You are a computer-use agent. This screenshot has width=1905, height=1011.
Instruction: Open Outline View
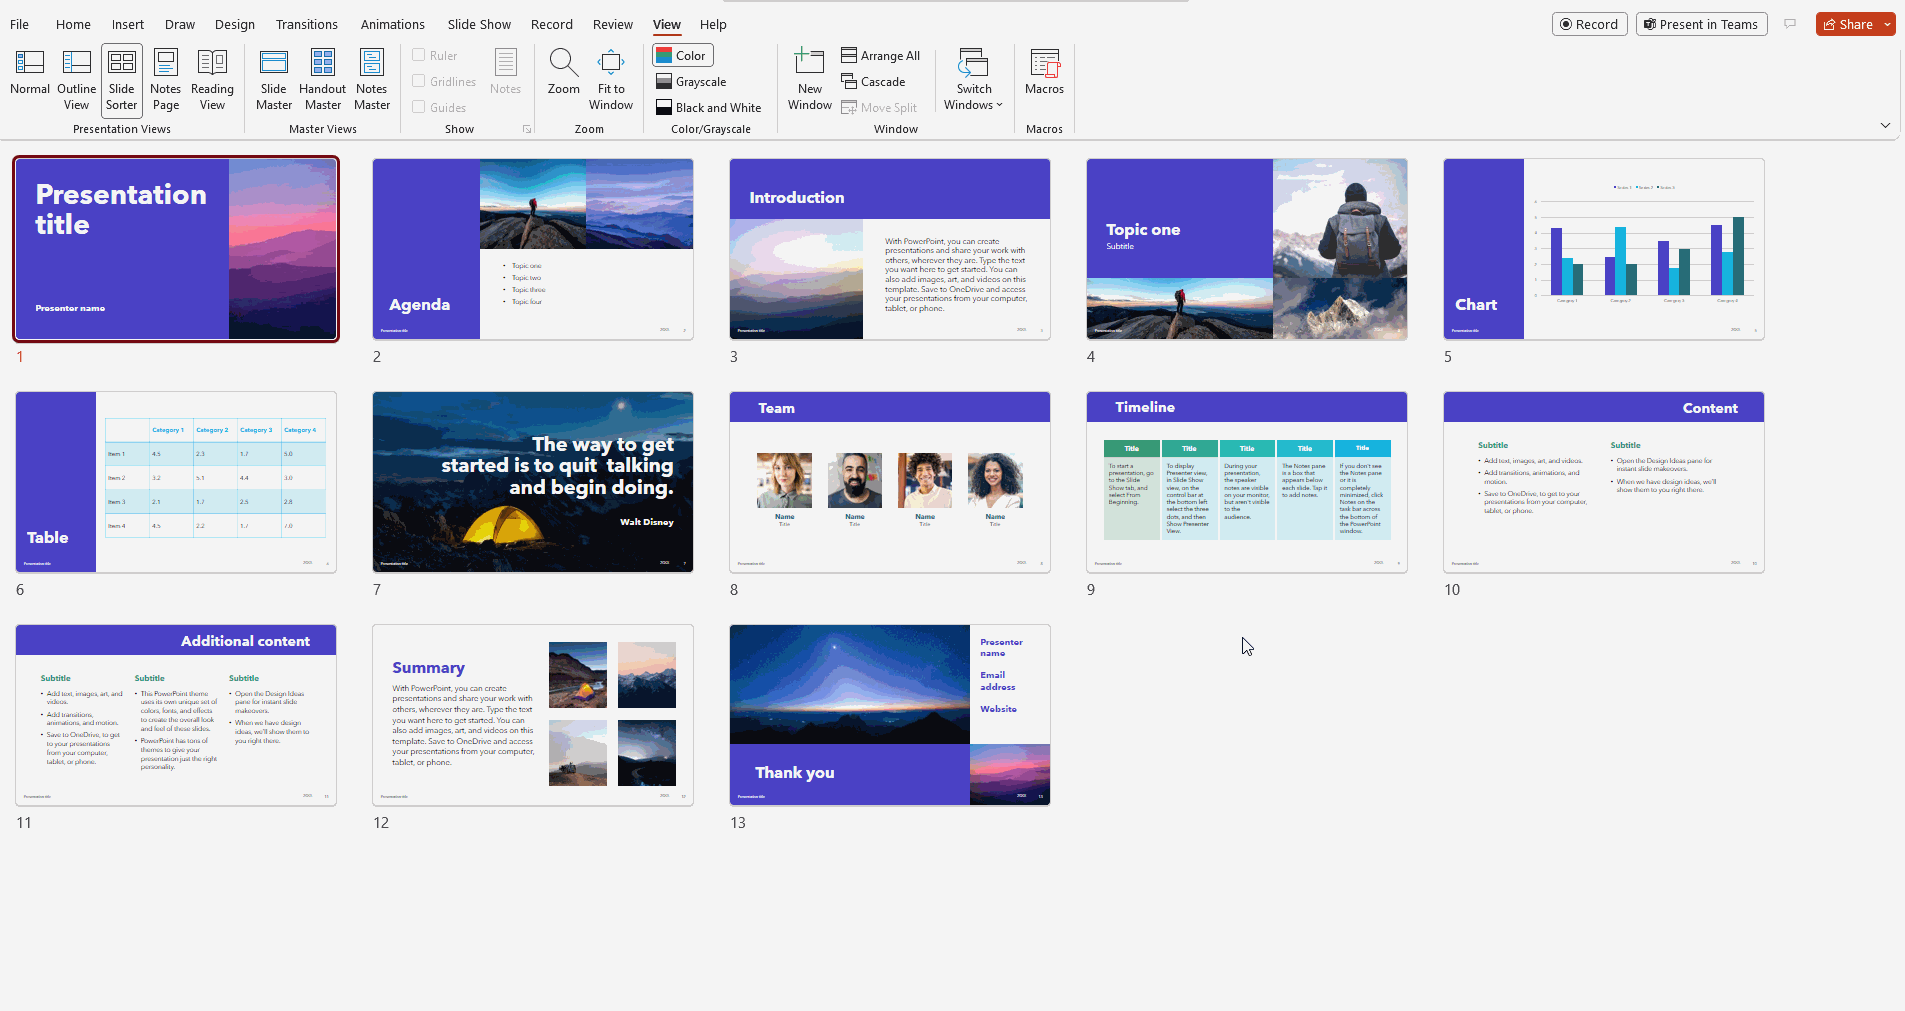pos(76,80)
